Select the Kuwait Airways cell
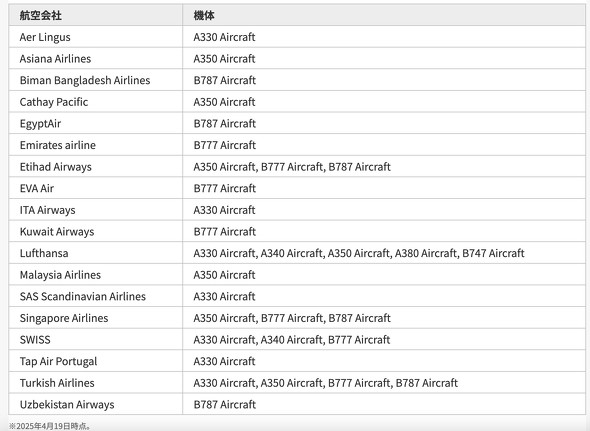Screen dimensions: 590x431 coord(96,231)
